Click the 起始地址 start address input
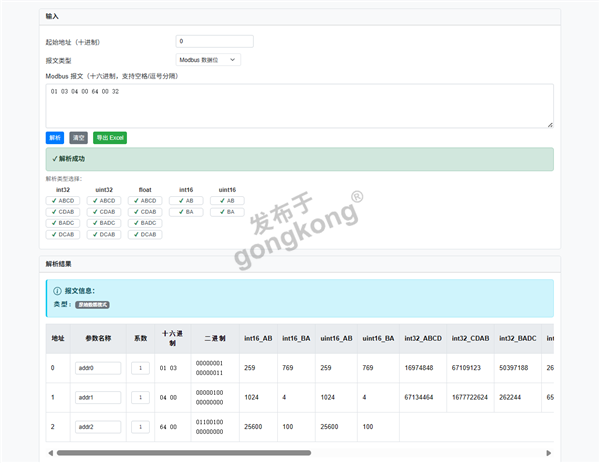The width and height of the screenshot is (600, 463). coord(214,42)
